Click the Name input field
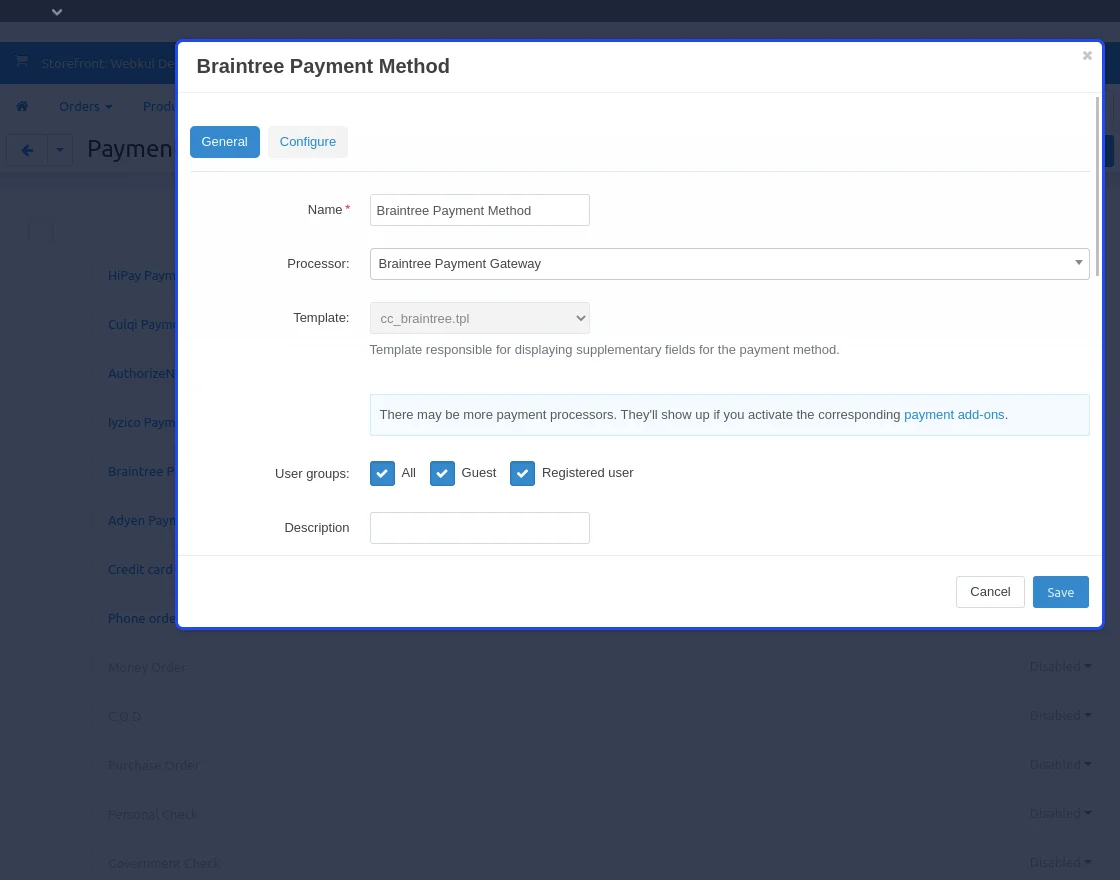 point(479,210)
